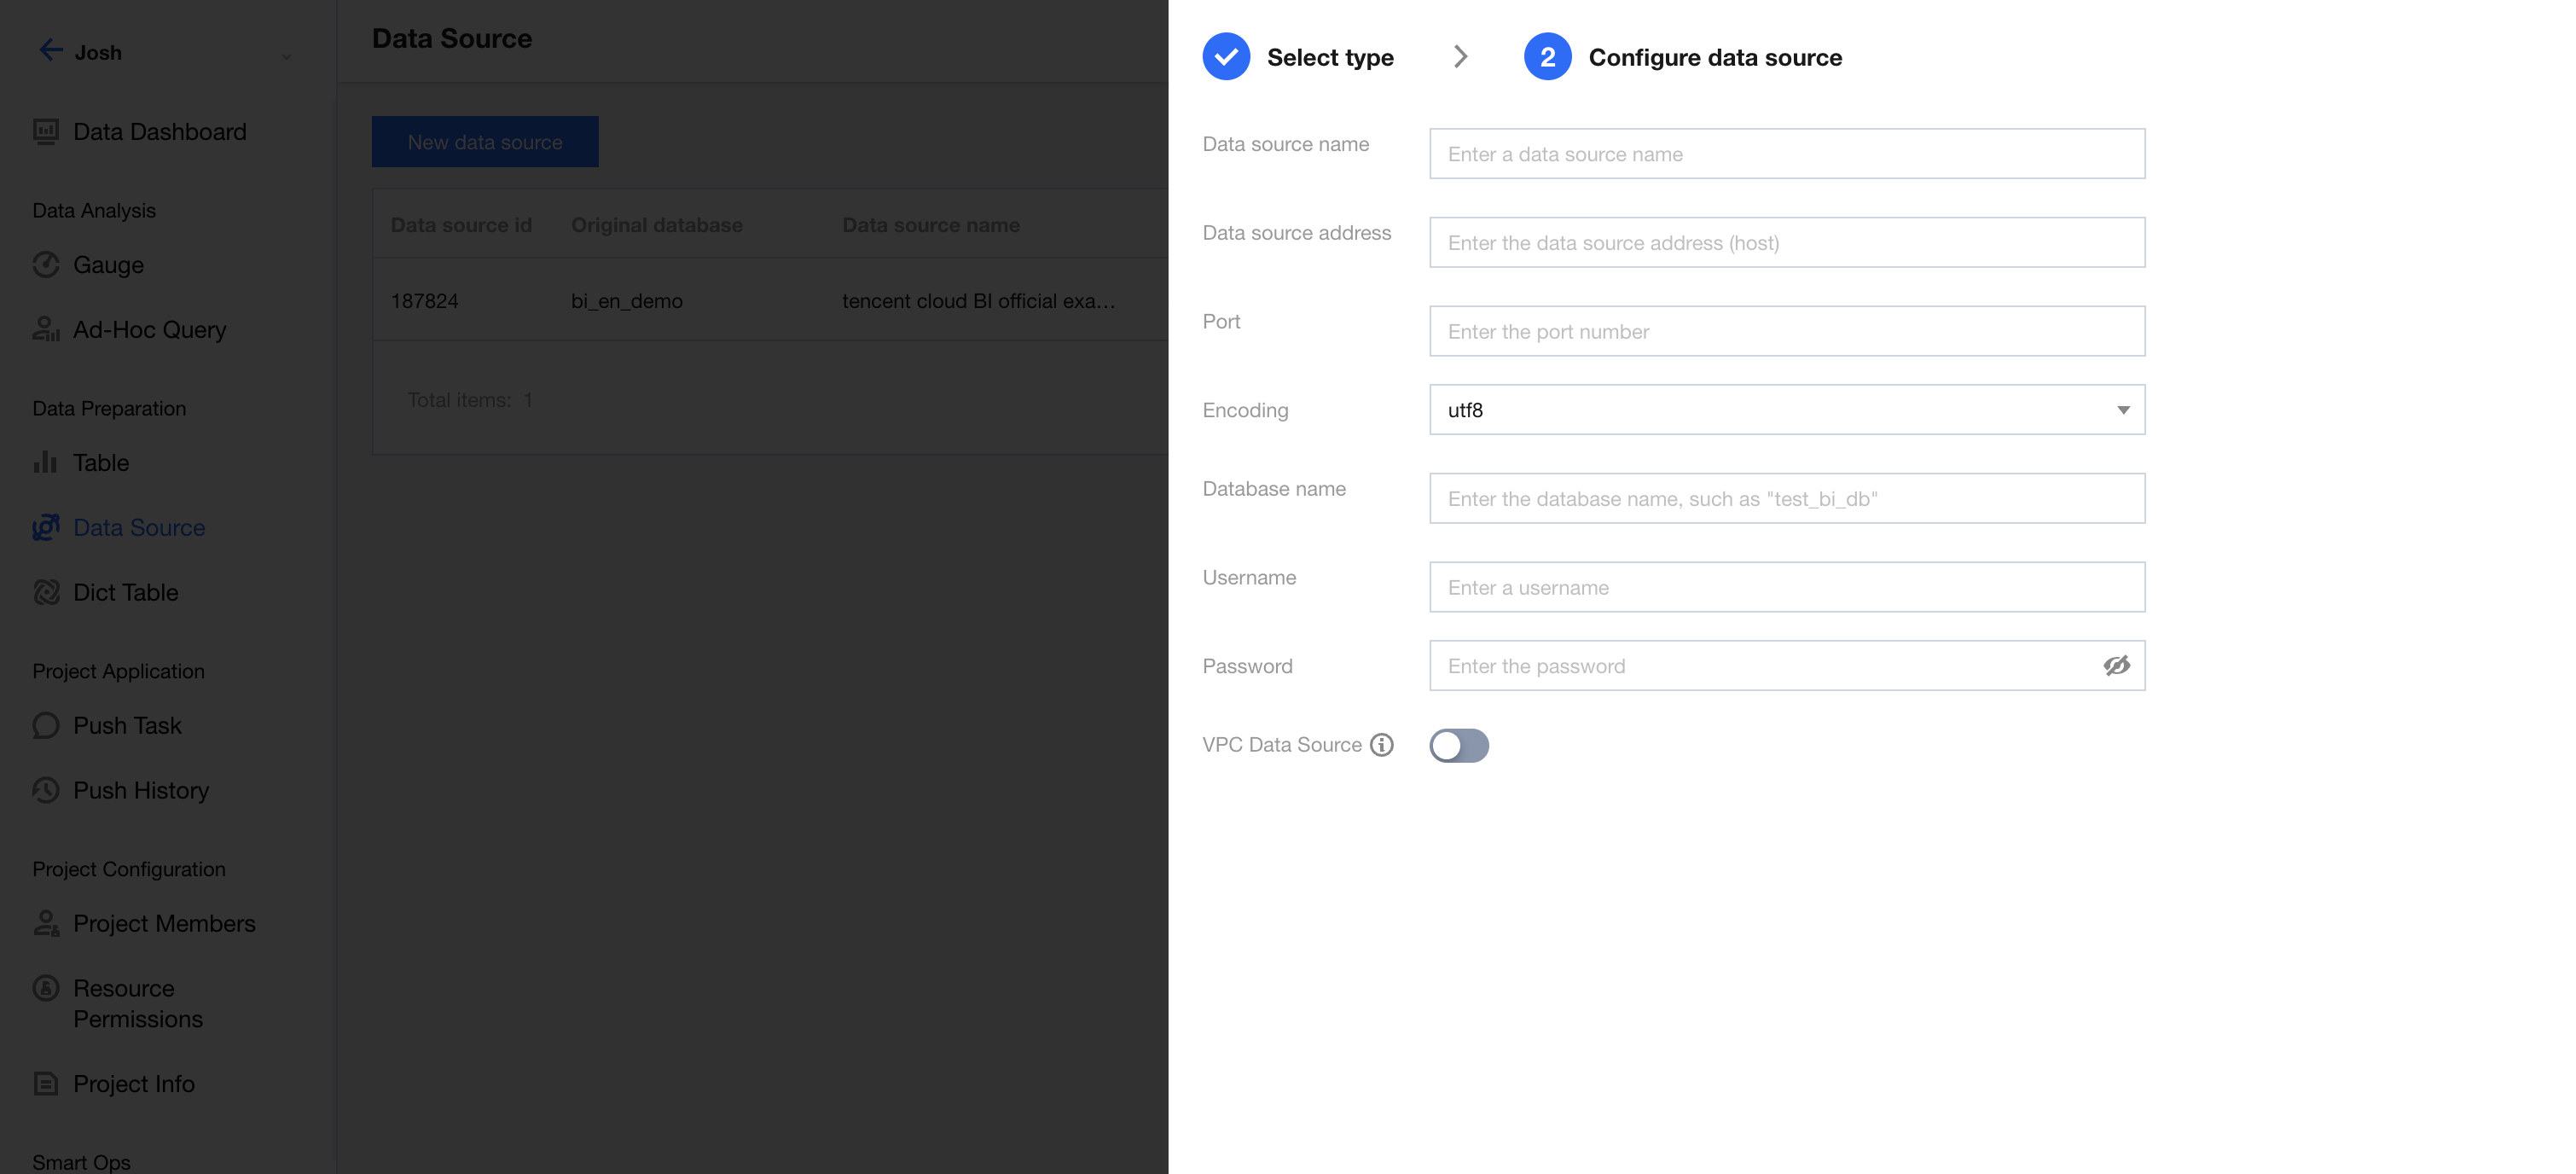
Task: Click the completed Select type step checkmark
Action: click(x=1226, y=57)
